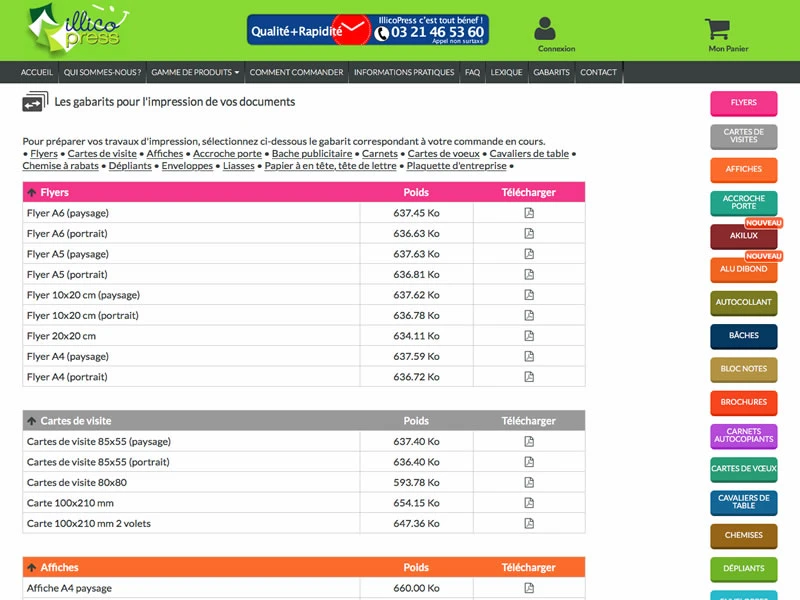The height and width of the screenshot is (600, 800).
Task: Click the Accroche Porte sidebar button
Action: (x=744, y=203)
